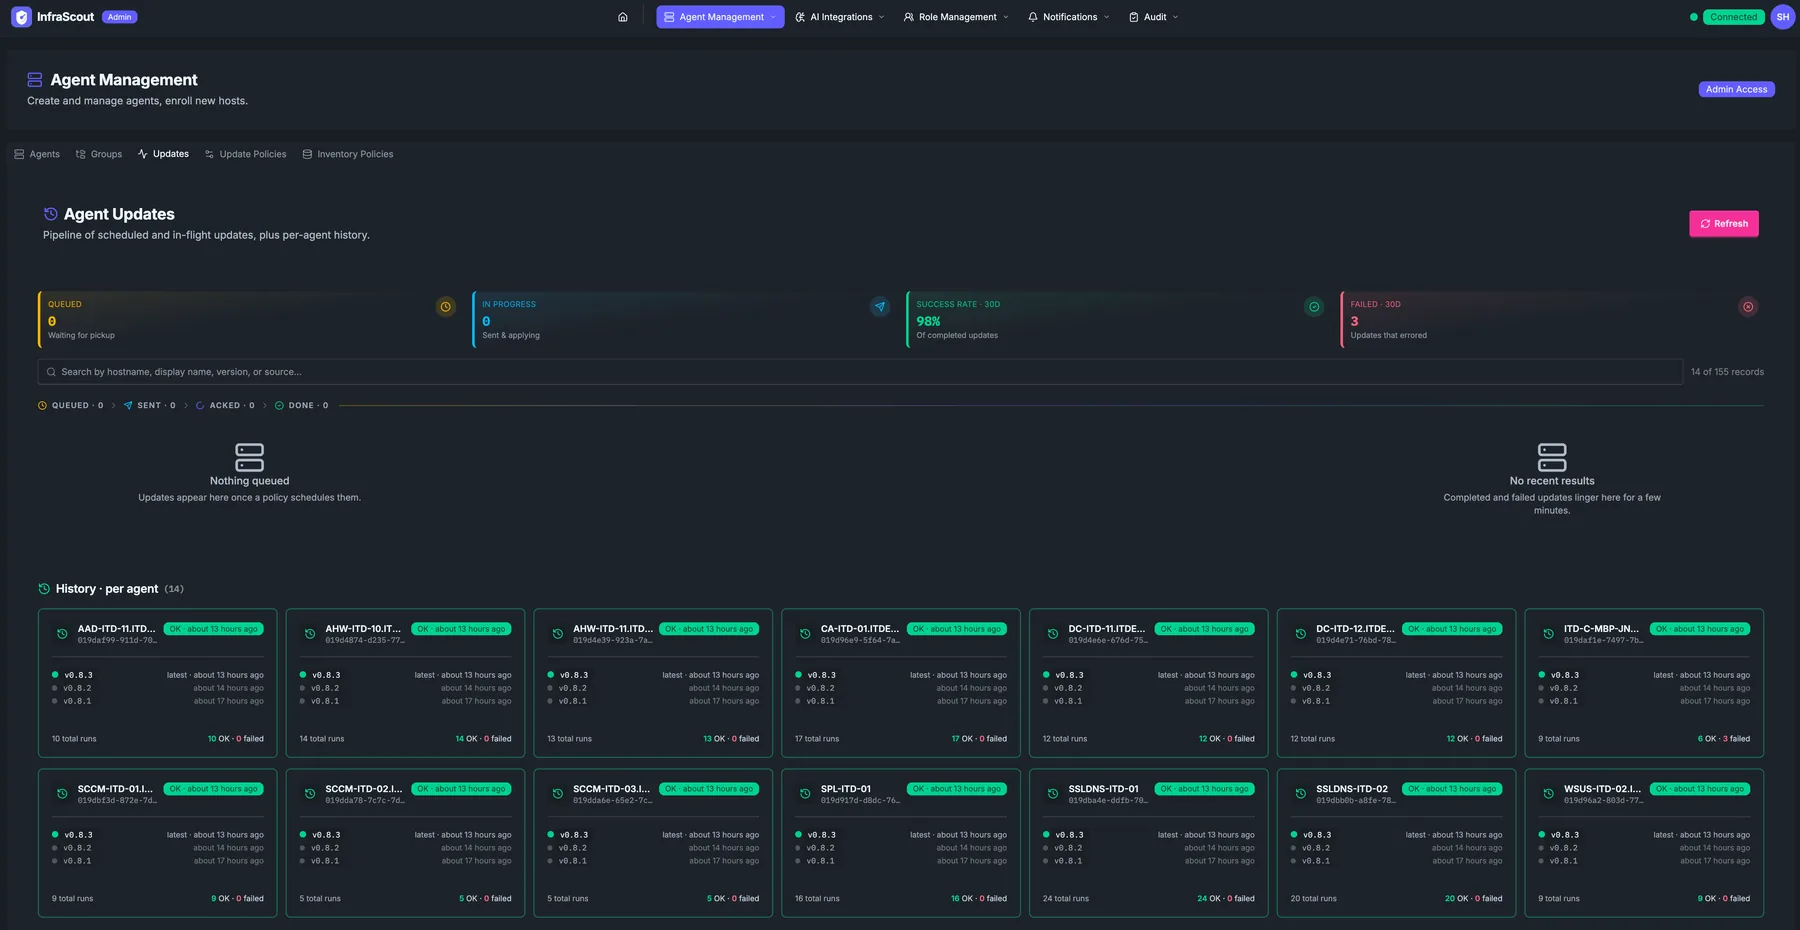This screenshot has height=930, width=1800.
Task: Switch to the Groups tab
Action: pos(99,154)
